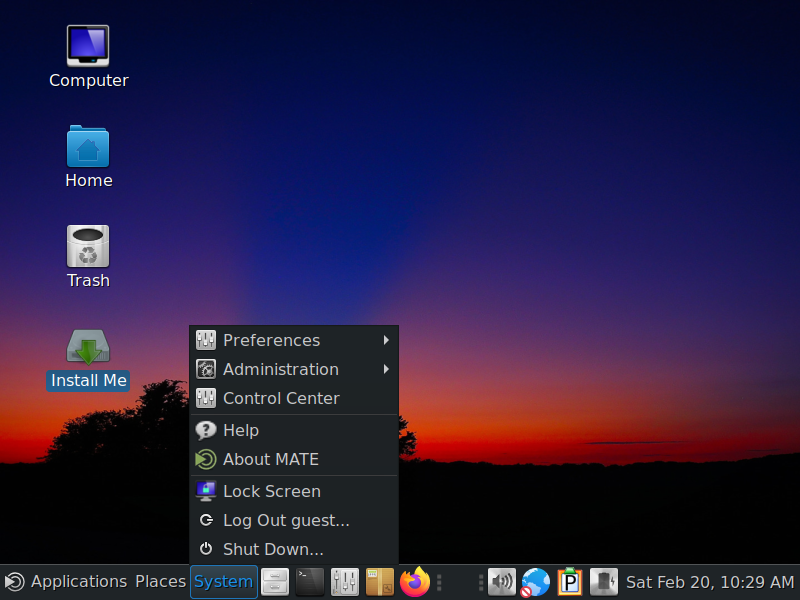Expand the Administration submenu

(294, 369)
